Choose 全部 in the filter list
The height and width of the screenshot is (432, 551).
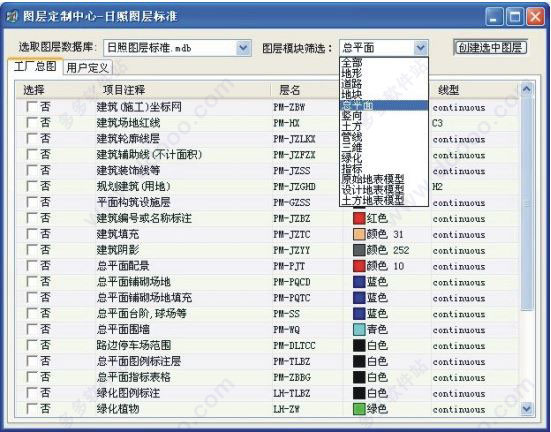(x=384, y=63)
